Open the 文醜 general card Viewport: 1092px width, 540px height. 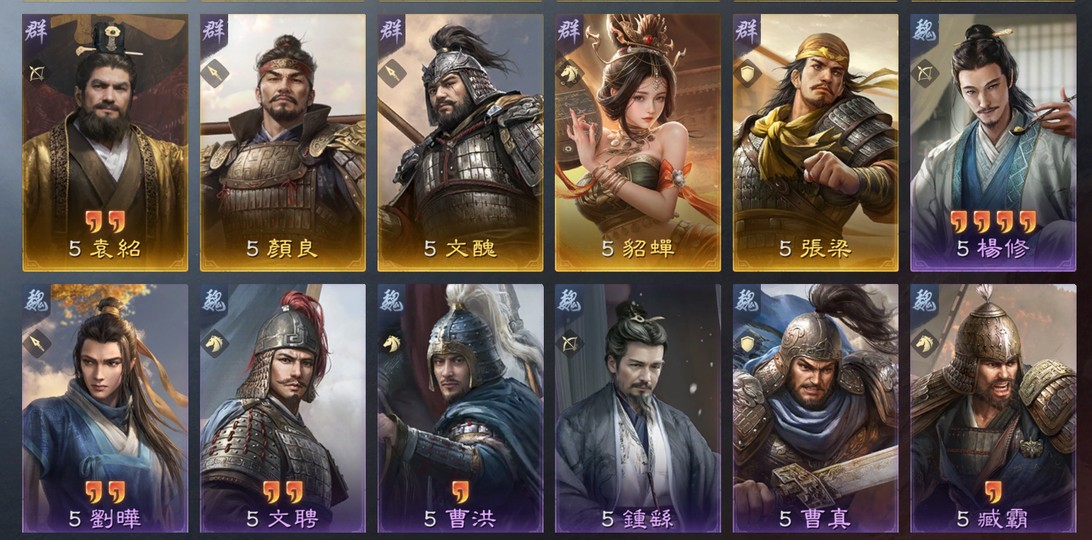click(x=460, y=143)
